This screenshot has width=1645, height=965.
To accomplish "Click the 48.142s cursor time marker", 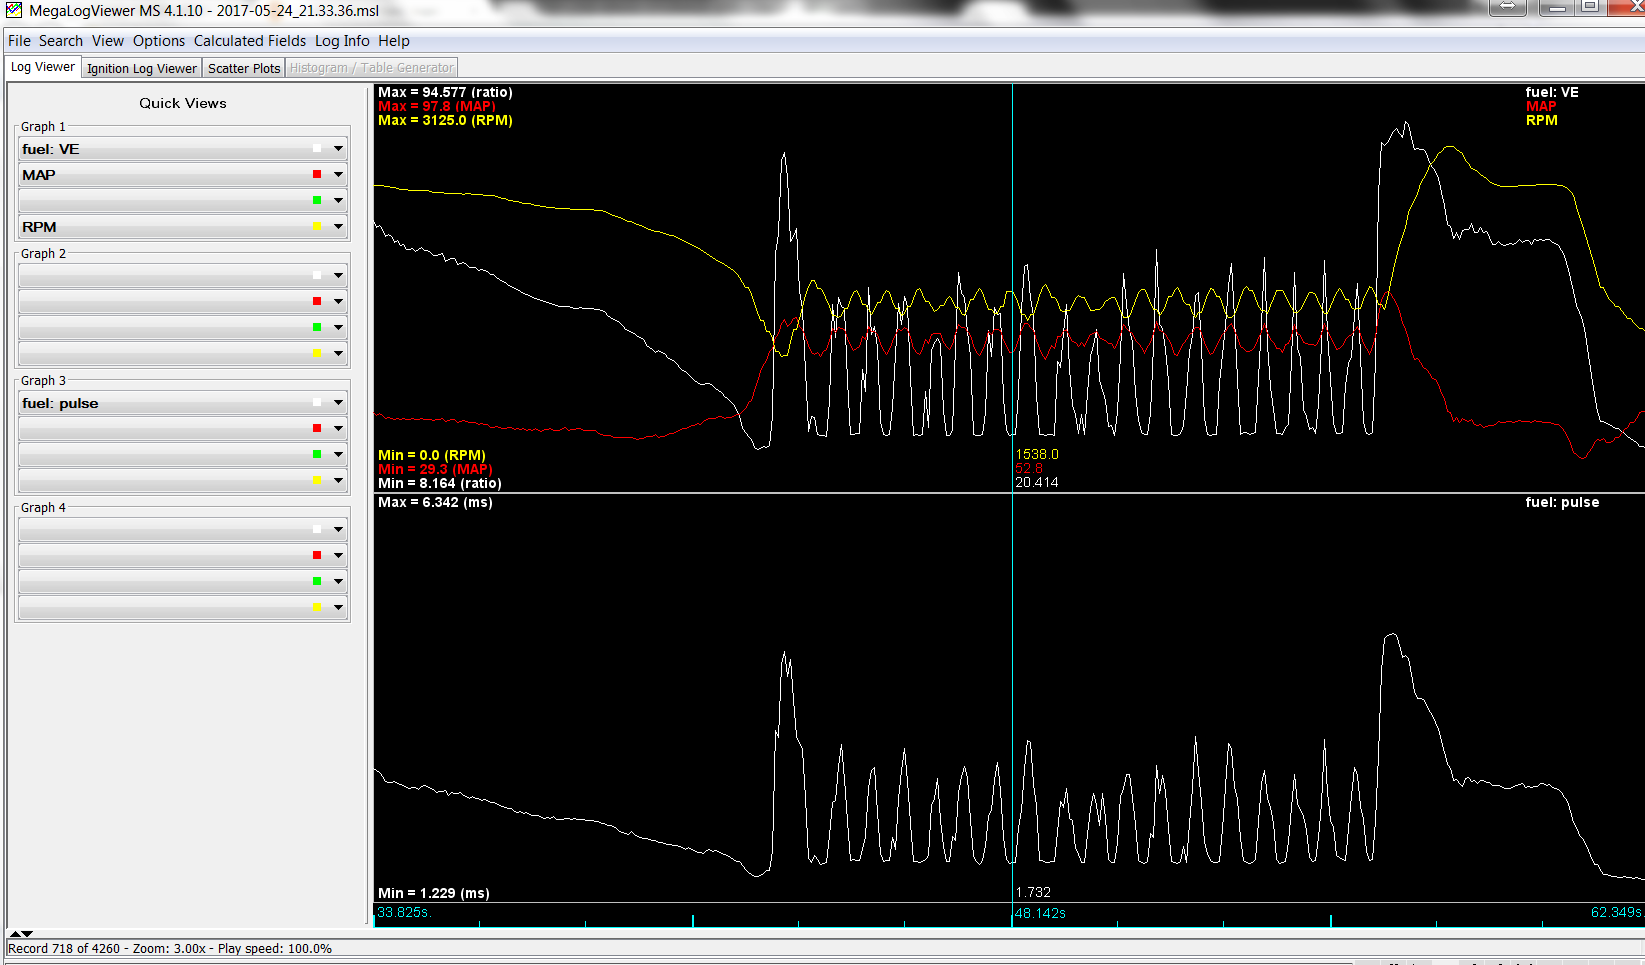I will tap(1040, 913).
